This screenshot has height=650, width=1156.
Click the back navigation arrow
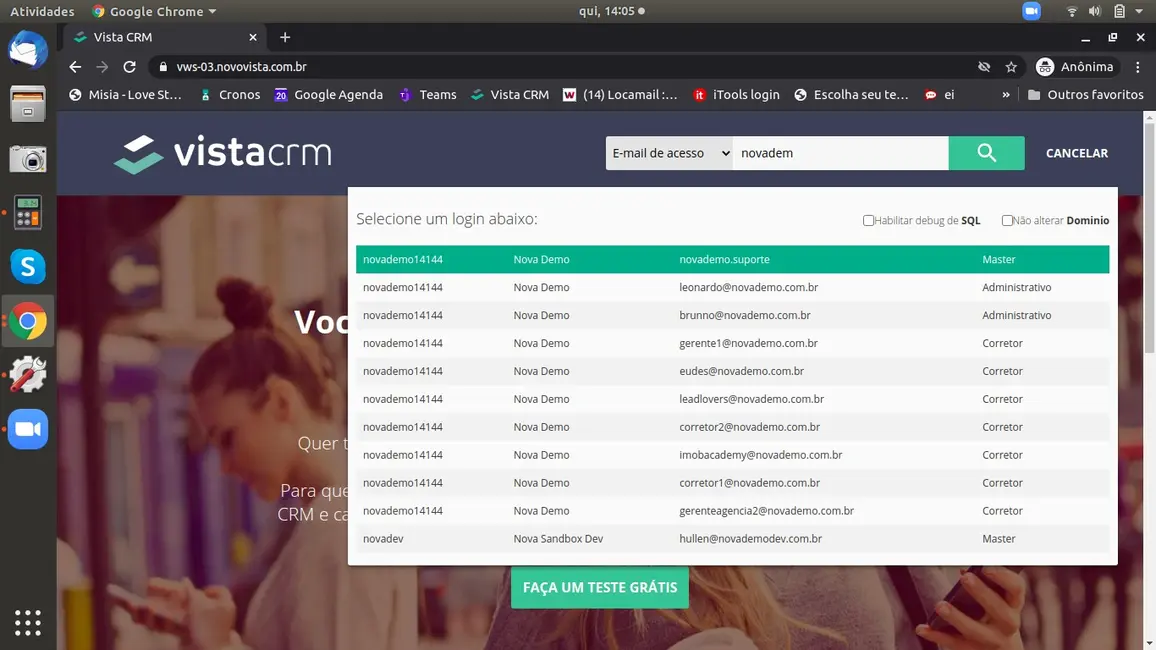(75, 67)
